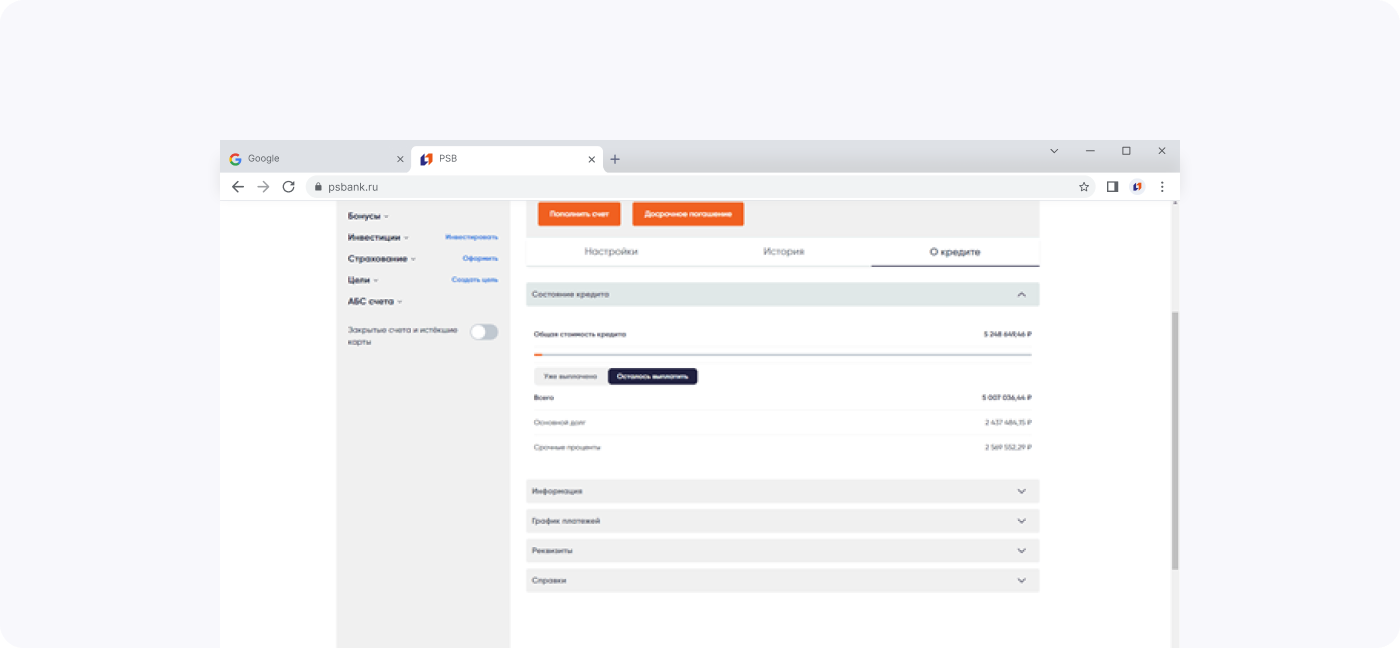Open the Chrome three-dot menu
The width and height of the screenshot is (1400, 648).
point(1162,187)
